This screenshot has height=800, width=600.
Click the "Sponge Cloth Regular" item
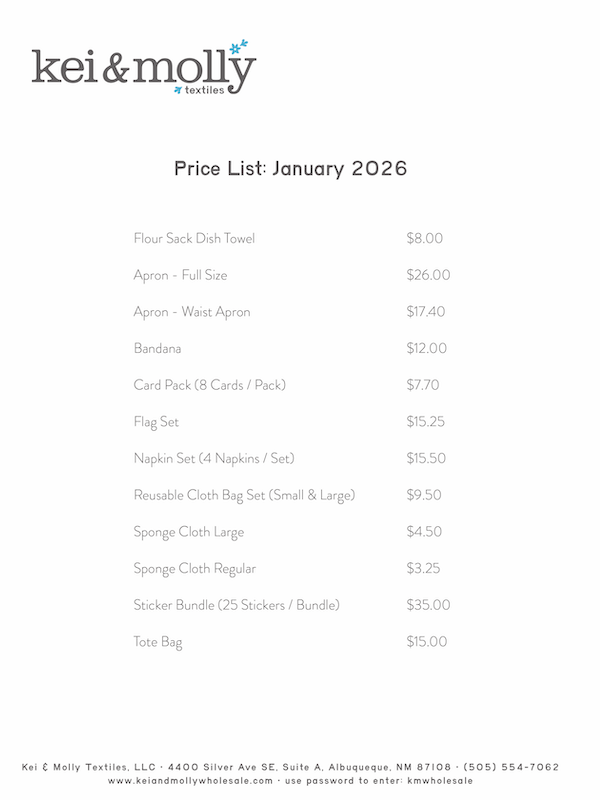[x=194, y=568]
